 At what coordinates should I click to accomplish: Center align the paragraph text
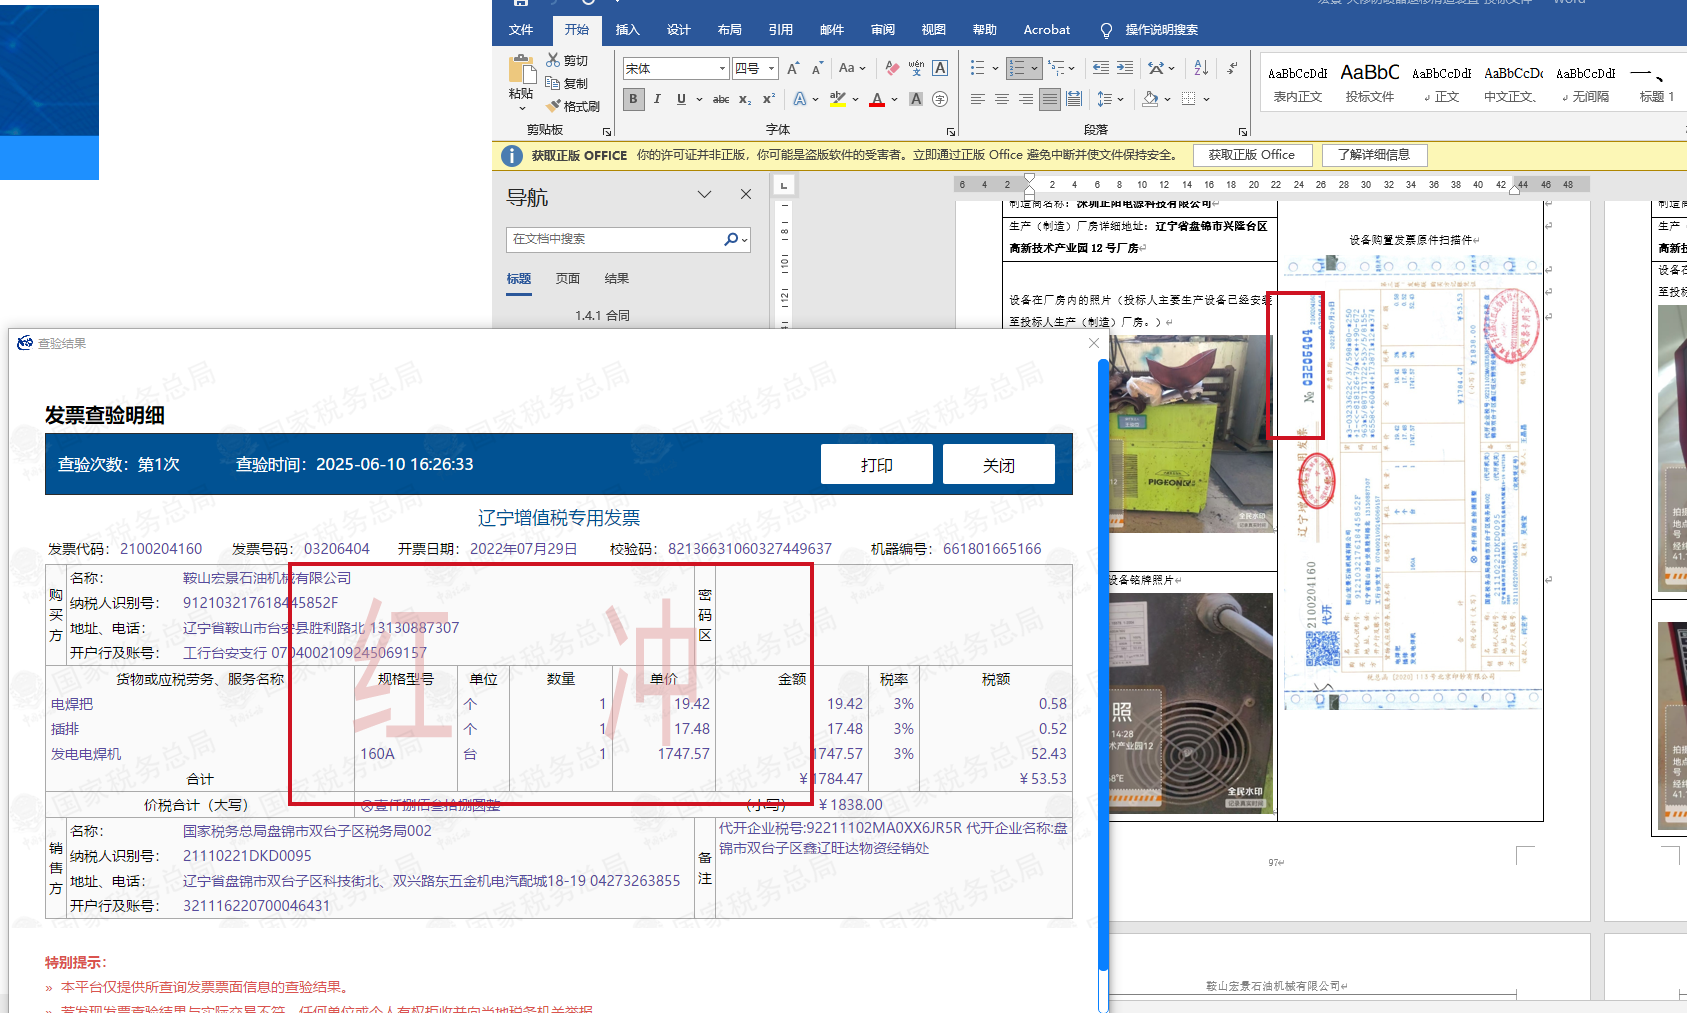(1001, 99)
